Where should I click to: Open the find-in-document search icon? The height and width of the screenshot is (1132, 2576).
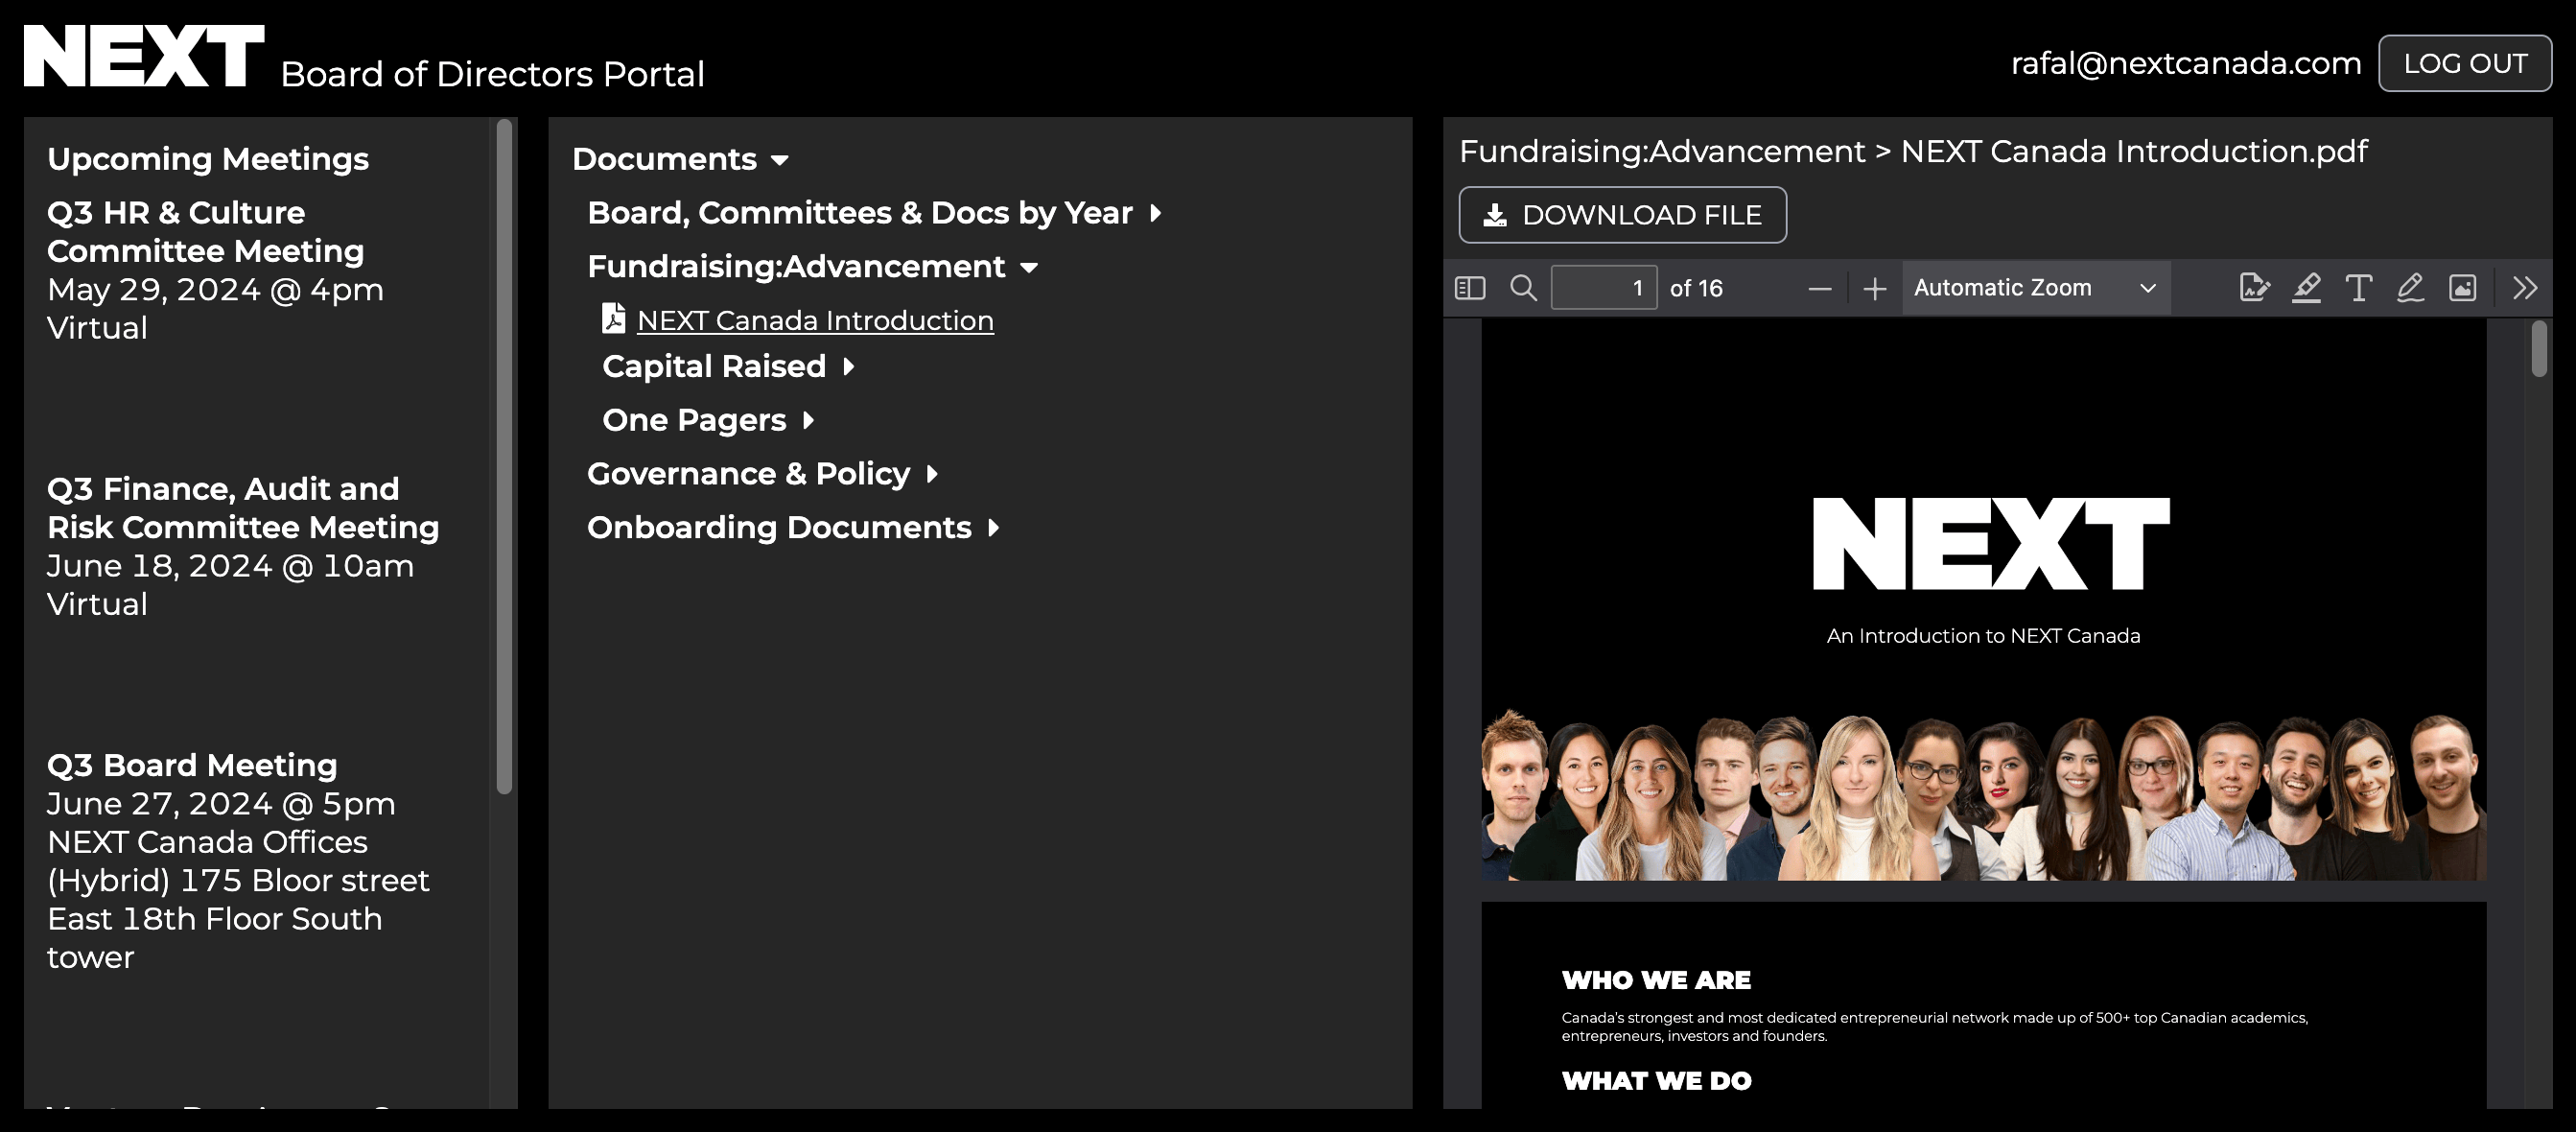[1523, 289]
